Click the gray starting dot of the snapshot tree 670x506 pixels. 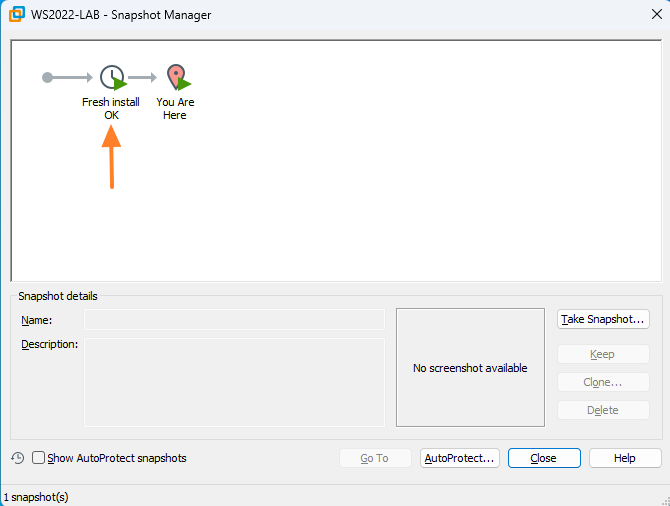47,77
